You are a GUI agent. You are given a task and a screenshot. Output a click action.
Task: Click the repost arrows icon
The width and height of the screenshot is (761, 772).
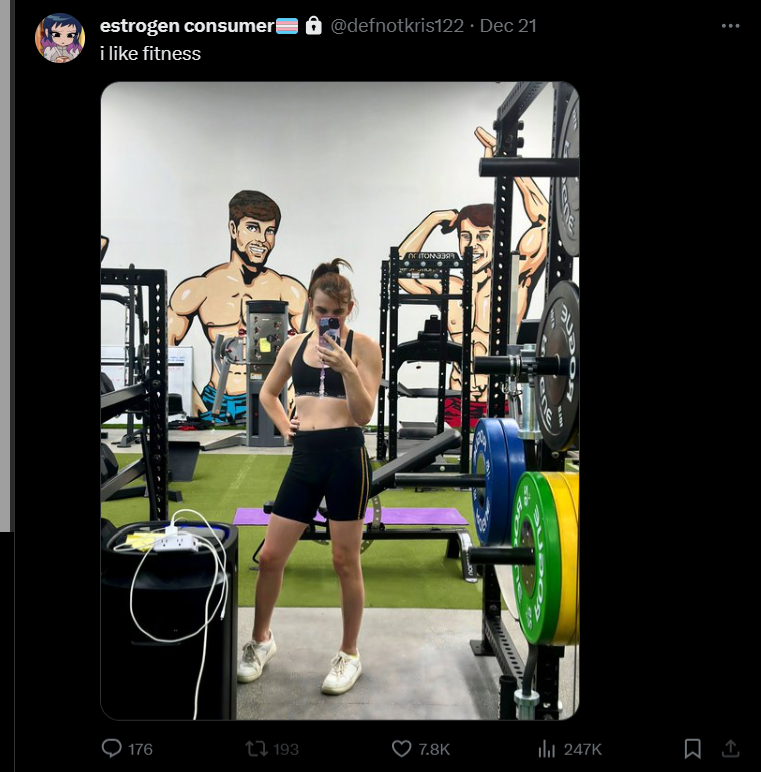click(x=256, y=749)
